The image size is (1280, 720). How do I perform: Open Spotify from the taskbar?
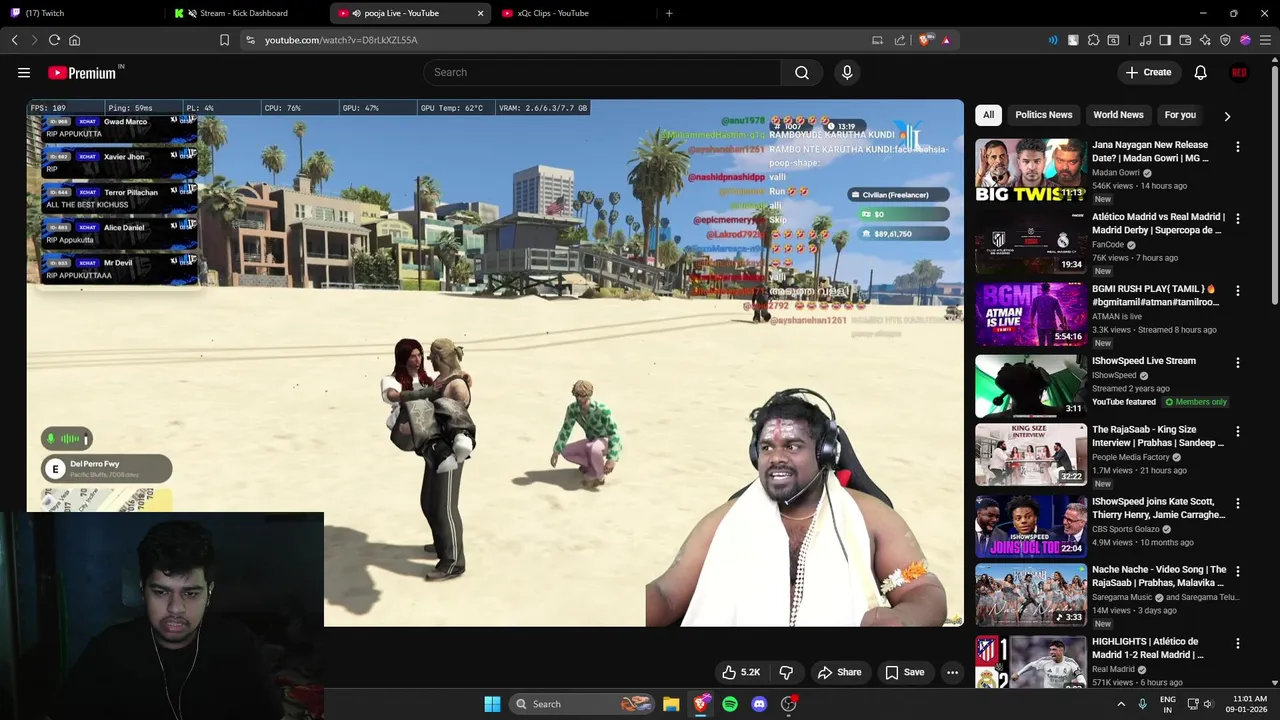click(x=730, y=704)
